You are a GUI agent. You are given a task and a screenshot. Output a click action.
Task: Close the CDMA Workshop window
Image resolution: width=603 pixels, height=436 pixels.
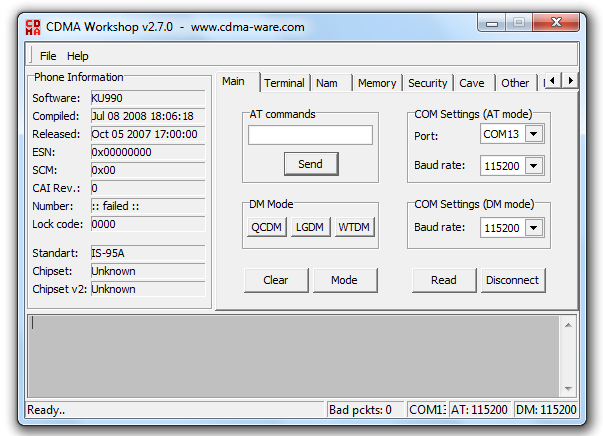(x=556, y=22)
